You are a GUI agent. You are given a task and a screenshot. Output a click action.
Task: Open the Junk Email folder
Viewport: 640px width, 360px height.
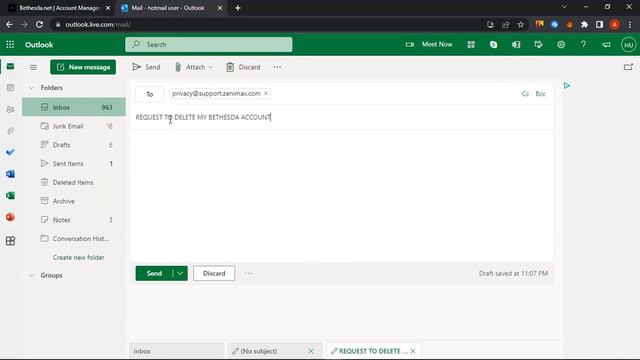[x=74, y=126]
